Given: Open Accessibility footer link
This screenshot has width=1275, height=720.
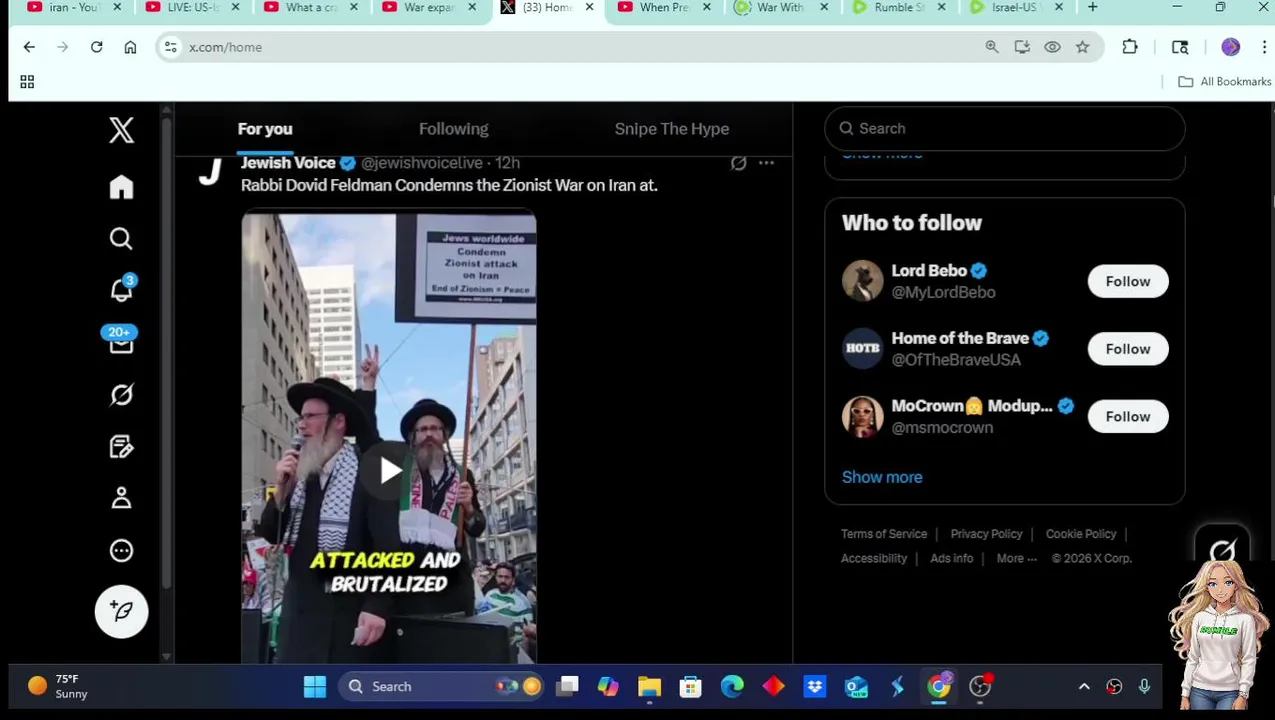Looking at the screenshot, I should (x=874, y=559).
